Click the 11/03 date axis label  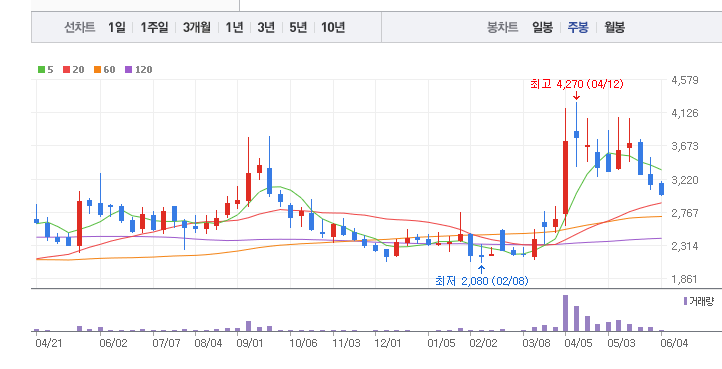[346, 344]
